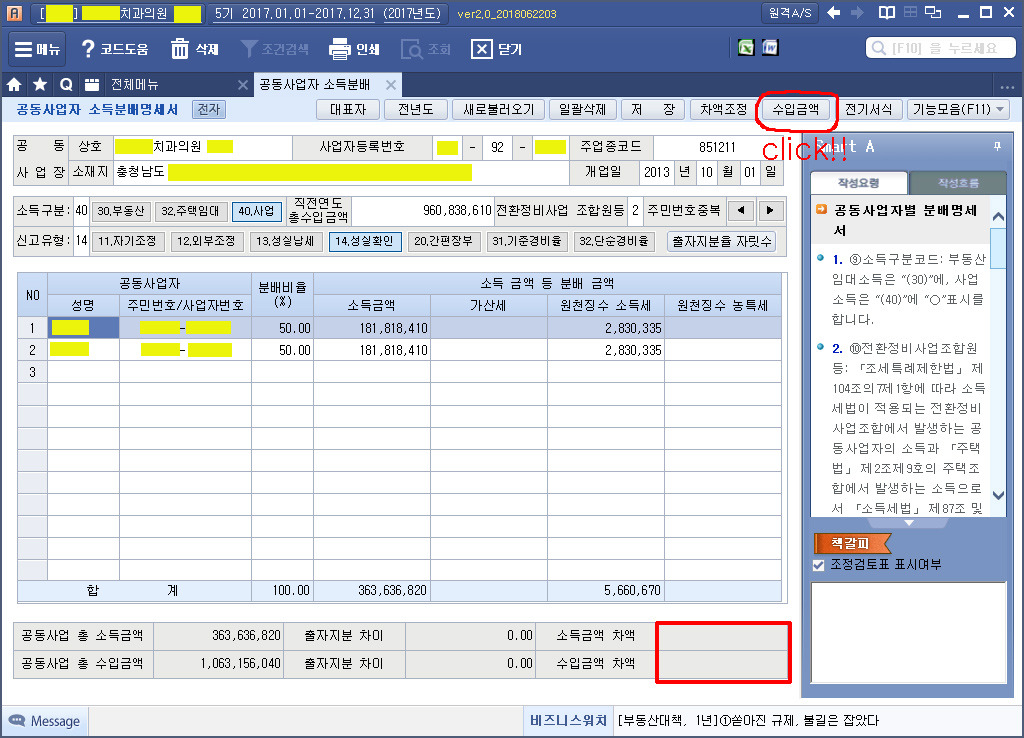Open the 작성흐름 help tab
Screen dimensions: 1024x738
[x=958, y=183]
